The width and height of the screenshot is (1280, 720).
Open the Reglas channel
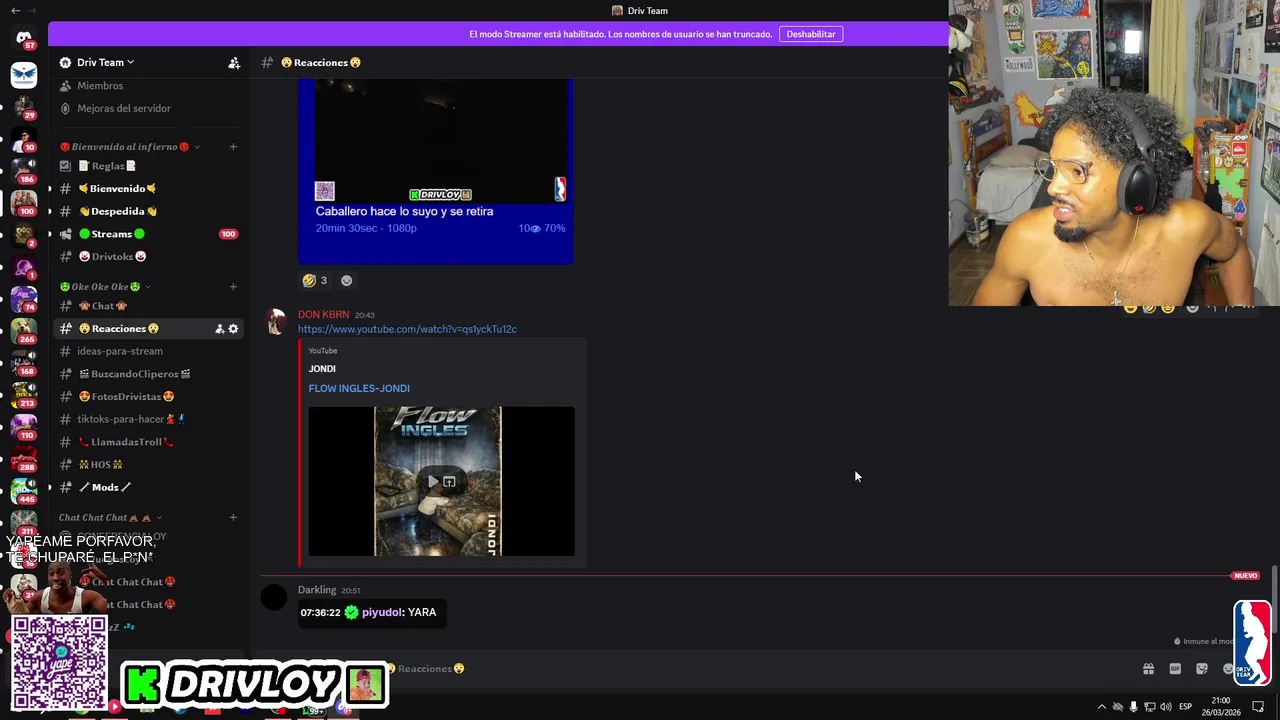[x=150, y=166]
